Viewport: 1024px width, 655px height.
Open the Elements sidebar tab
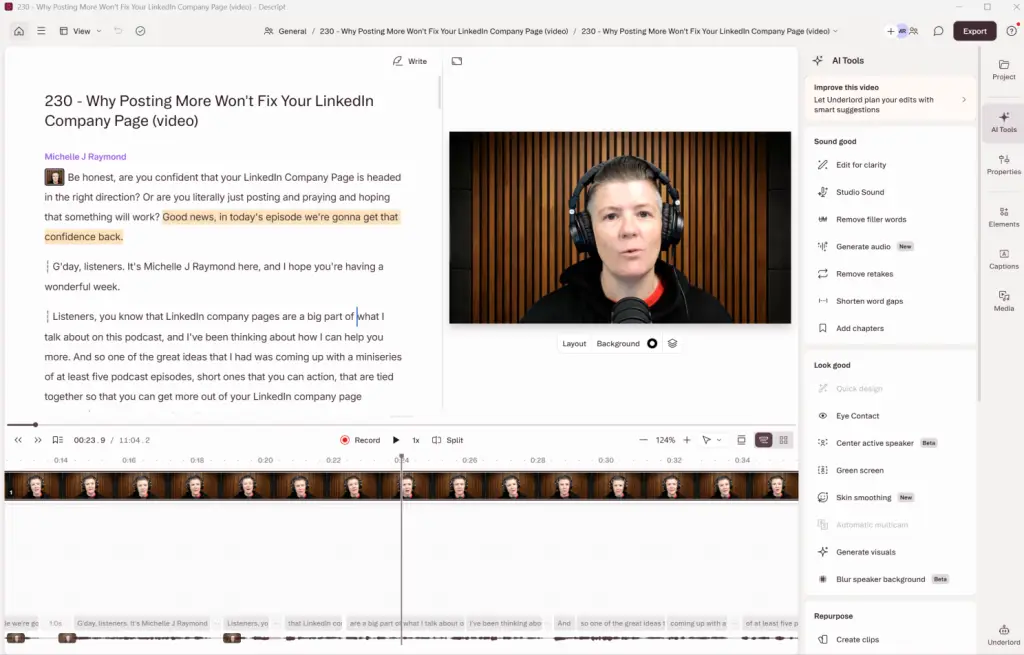tap(1004, 217)
